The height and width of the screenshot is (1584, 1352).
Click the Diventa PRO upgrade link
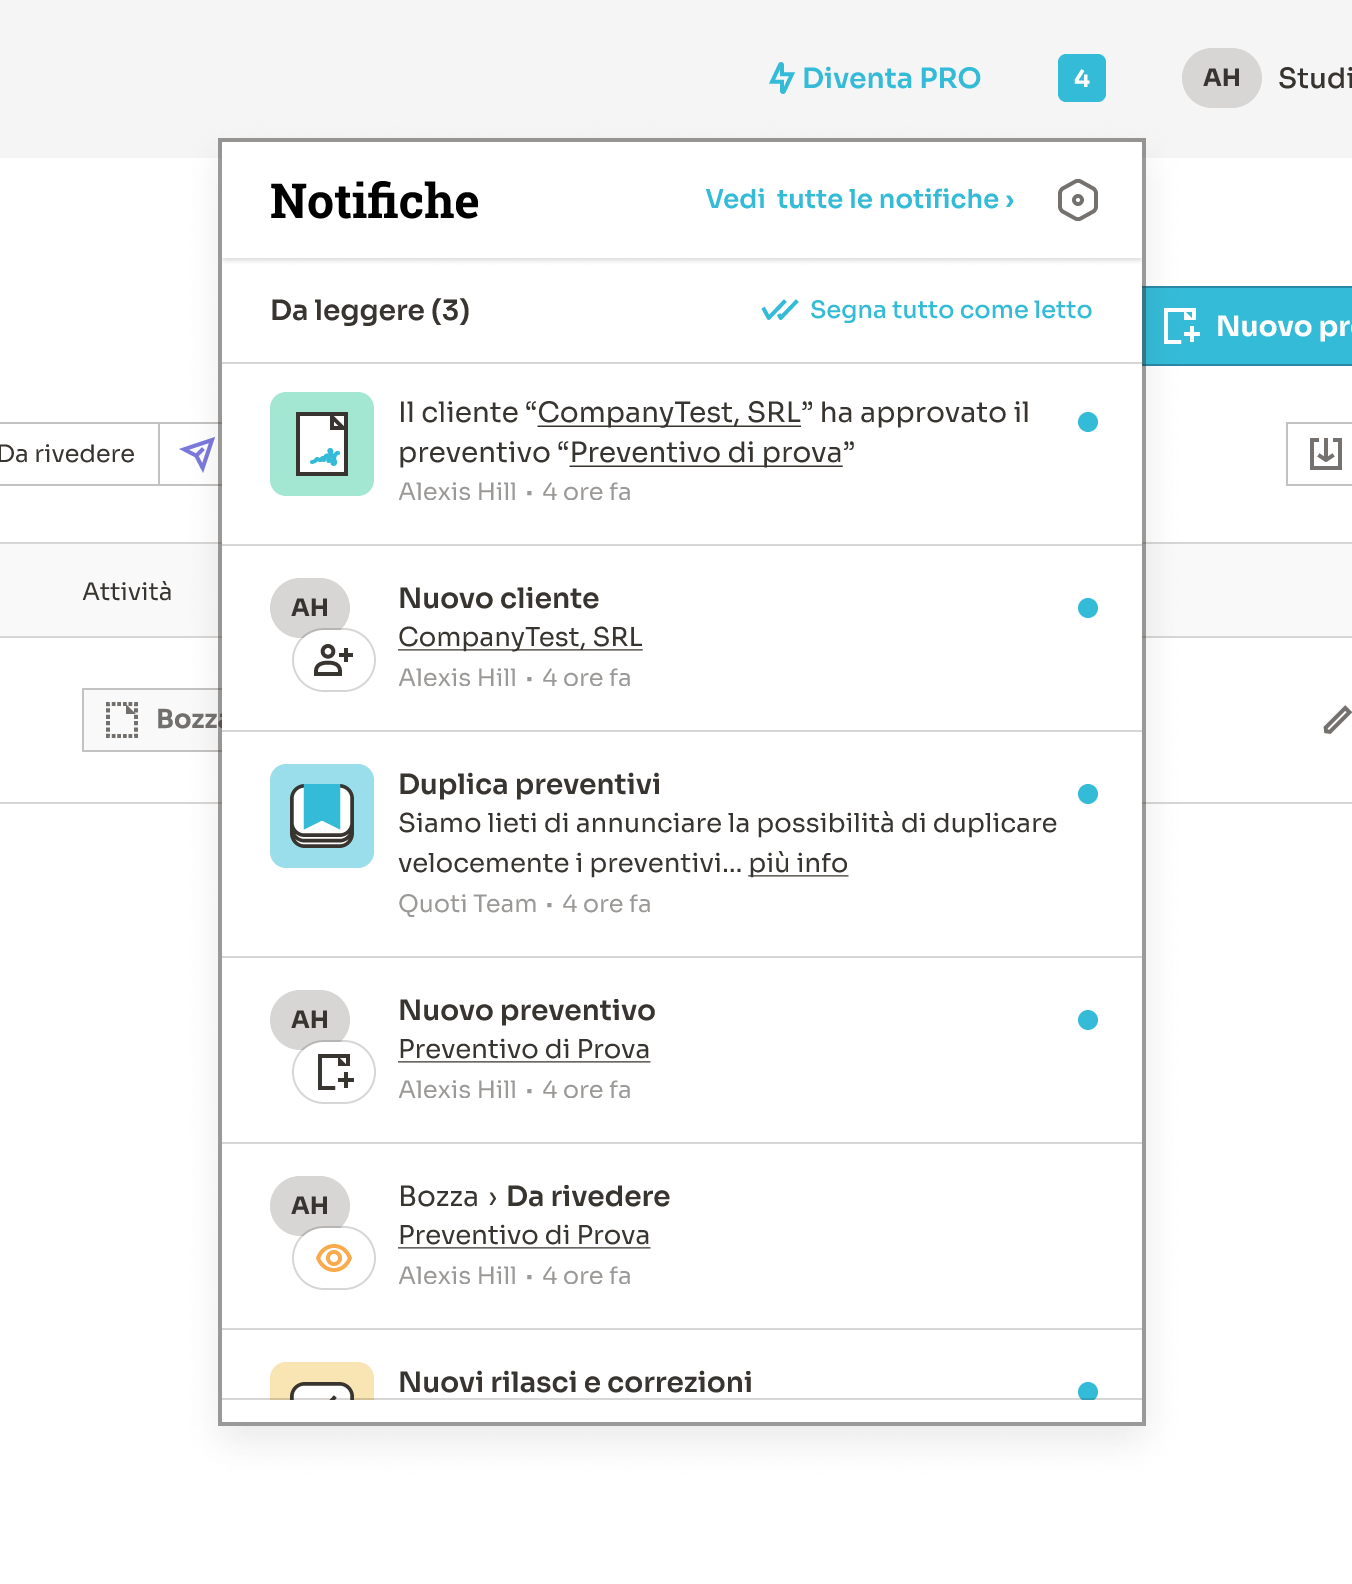pyautogui.click(x=875, y=78)
